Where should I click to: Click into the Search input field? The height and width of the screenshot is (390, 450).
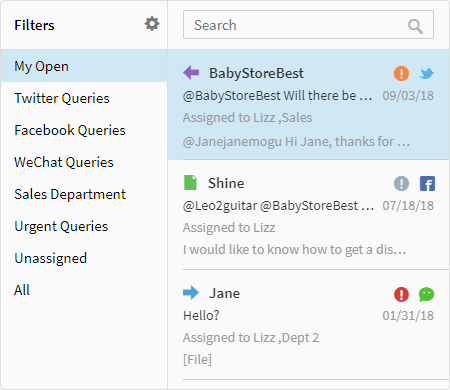308,25
